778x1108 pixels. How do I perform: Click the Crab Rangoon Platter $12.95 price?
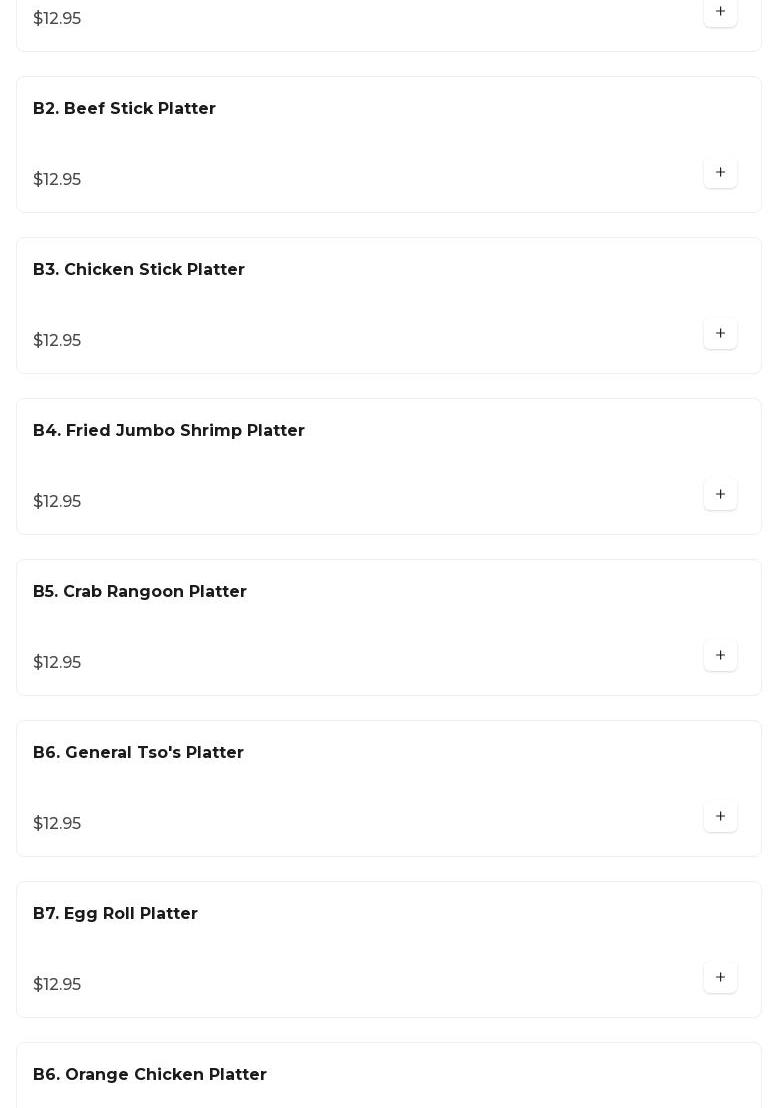pyautogui.click(x=57, y=663)
